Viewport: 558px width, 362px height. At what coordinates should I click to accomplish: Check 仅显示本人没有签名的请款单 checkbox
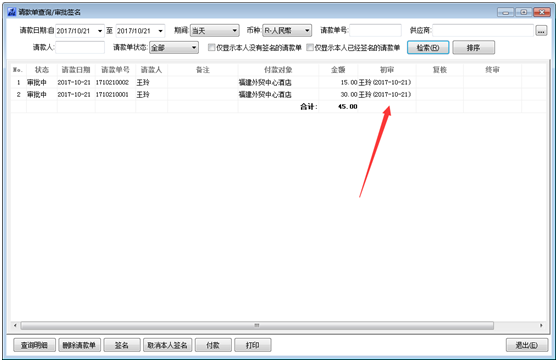(x=211, y=47)
